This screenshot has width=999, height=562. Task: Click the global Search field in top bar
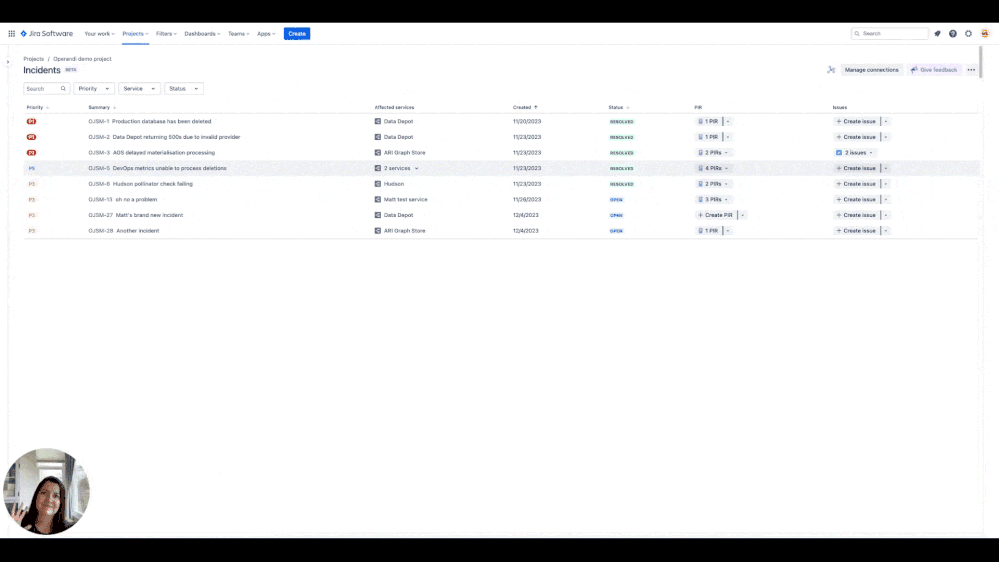click(x=889, y=34)
